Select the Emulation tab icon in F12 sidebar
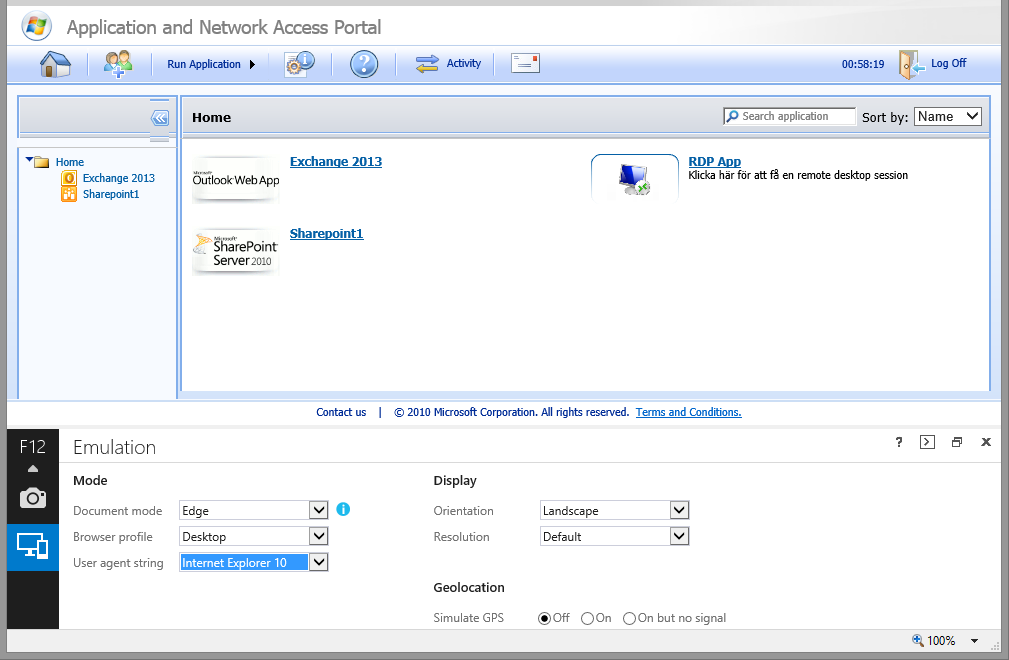 [x=33, y=546]
